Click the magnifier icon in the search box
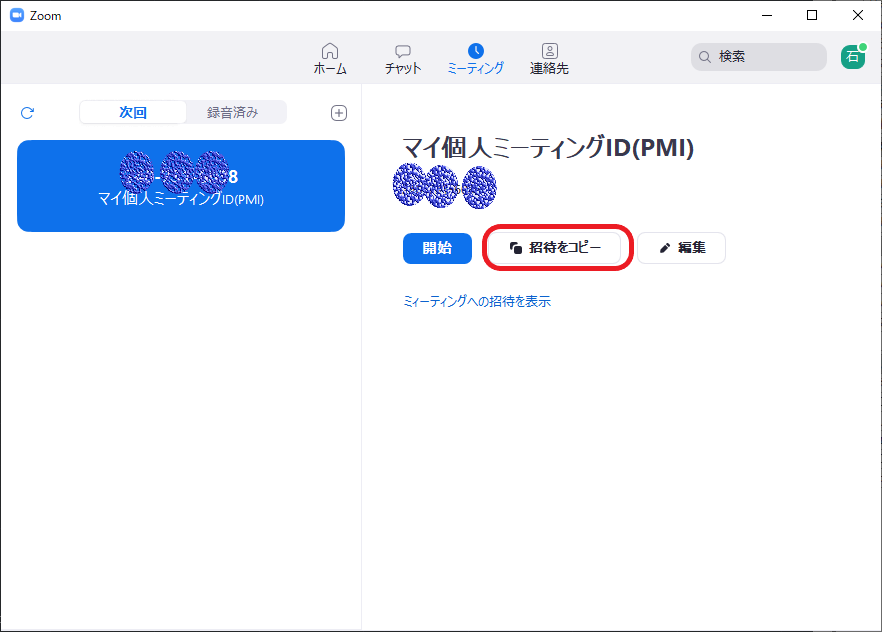 pyautogui.click(x=705, y=57)
